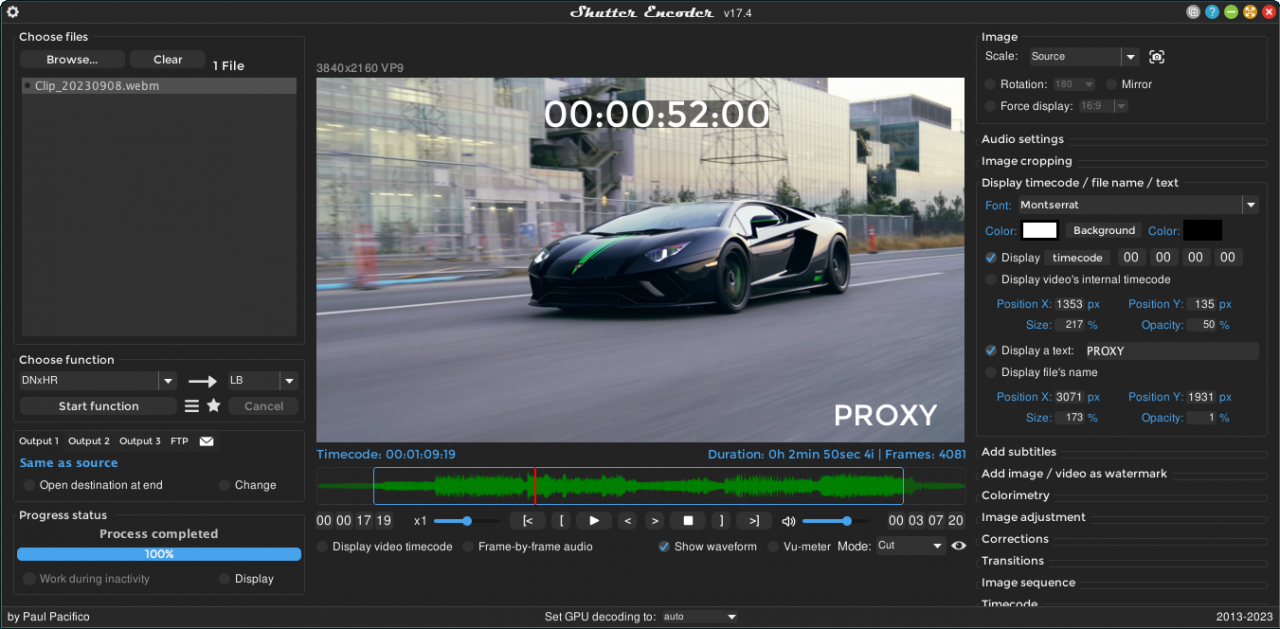Enable the Vu-meter option
Viewport: 1280px width, 629px height.
coord(772,546)
